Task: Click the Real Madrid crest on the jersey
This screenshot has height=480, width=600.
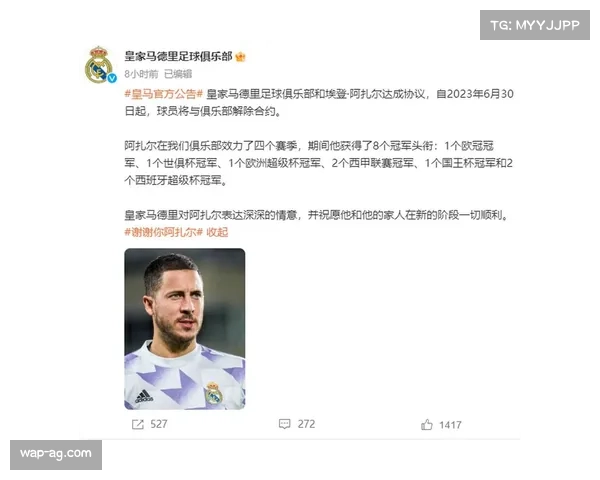Action: click(x=214, y=393)
